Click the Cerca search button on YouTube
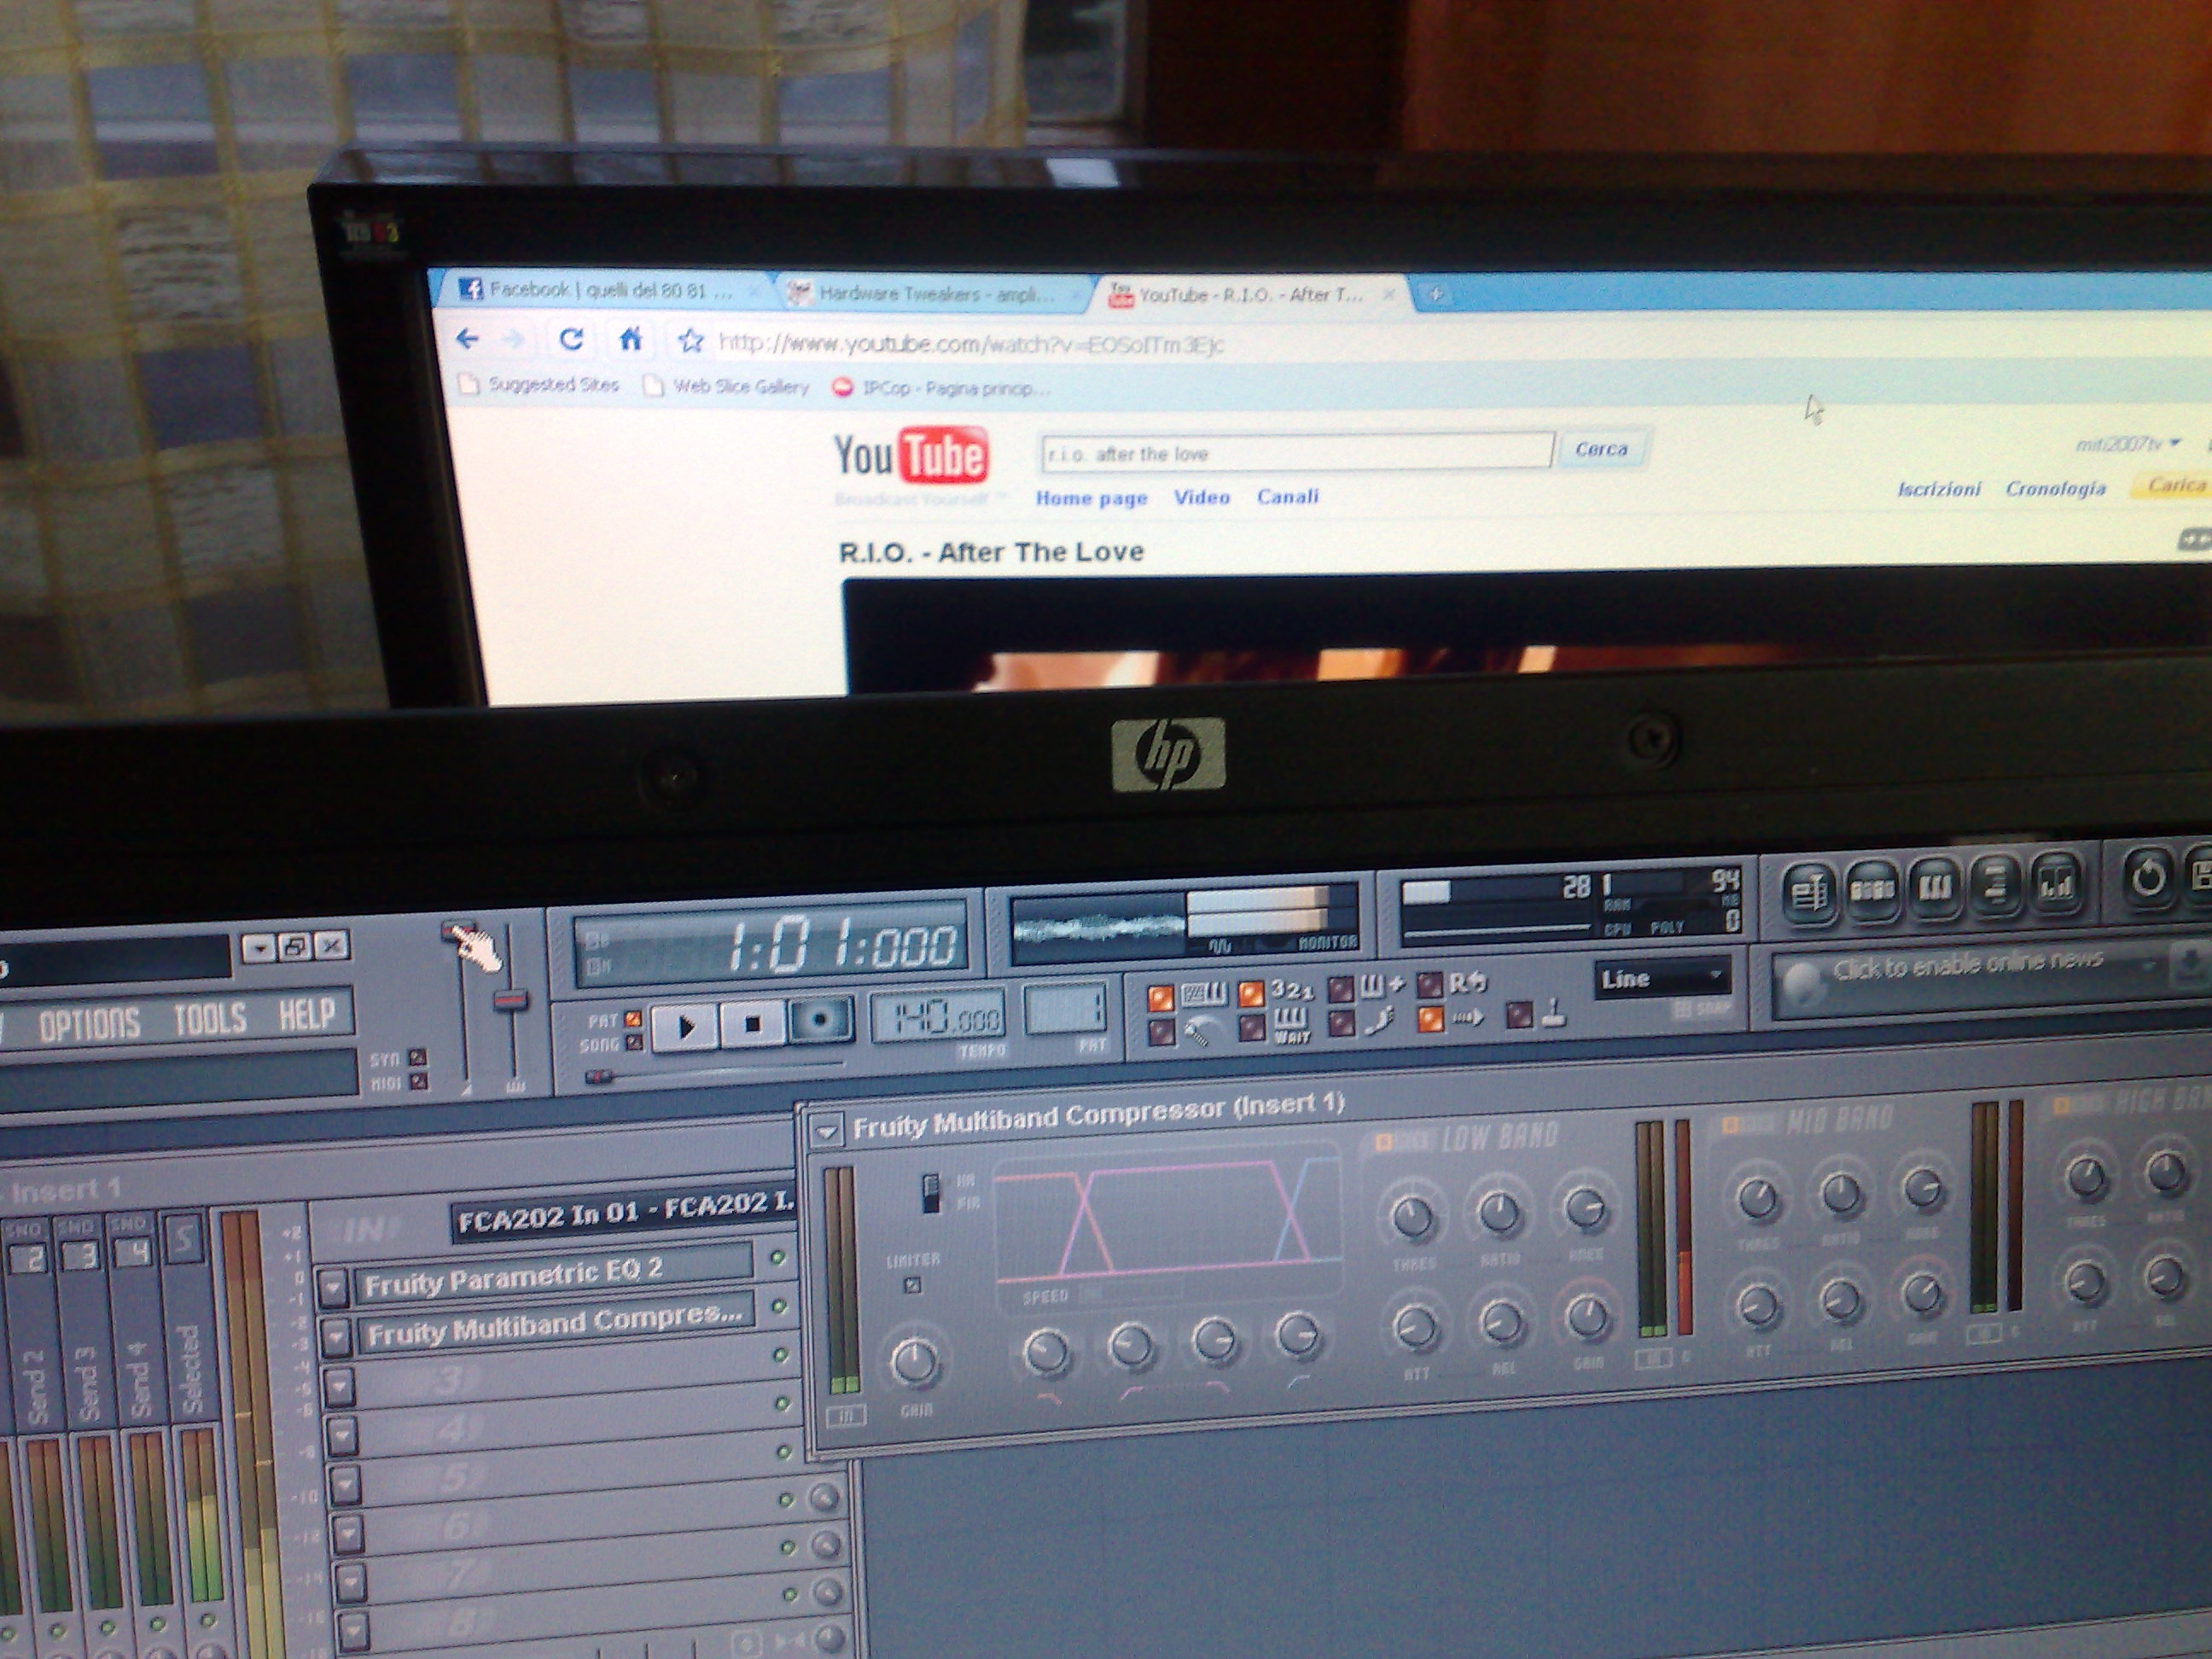Image resolution: width=2212 pixels, height=1659 pixels. (x=1601, y=450)
